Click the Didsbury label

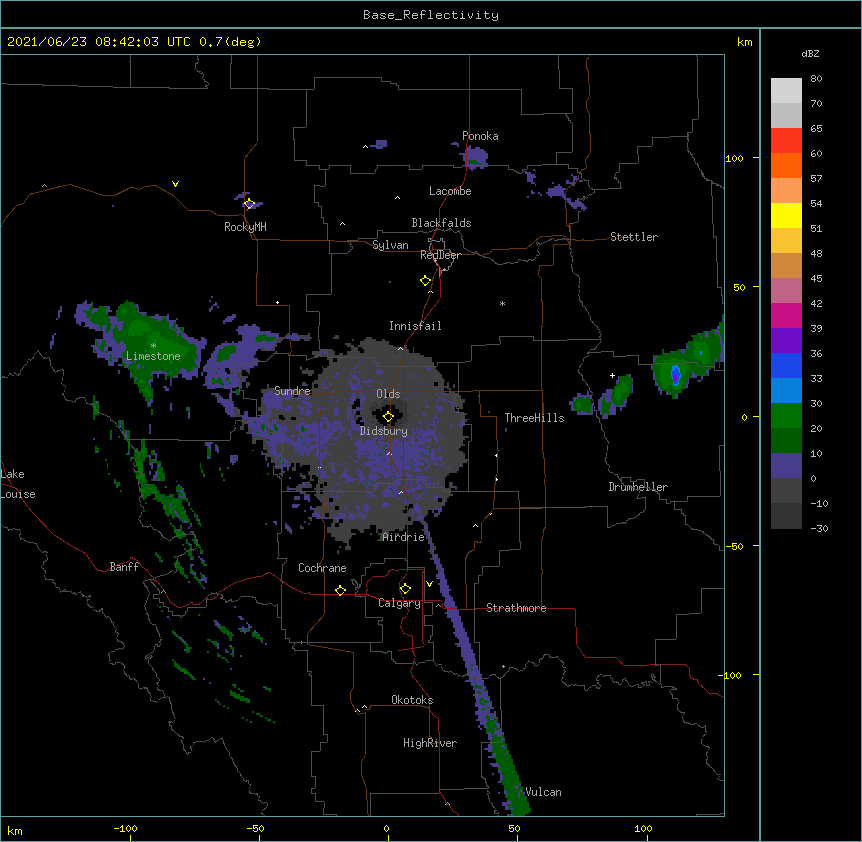coord(384,431)
